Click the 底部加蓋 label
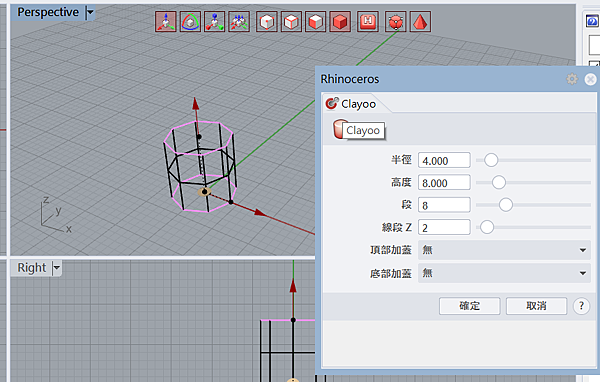The image size is (600, 382). pos(391,273)
